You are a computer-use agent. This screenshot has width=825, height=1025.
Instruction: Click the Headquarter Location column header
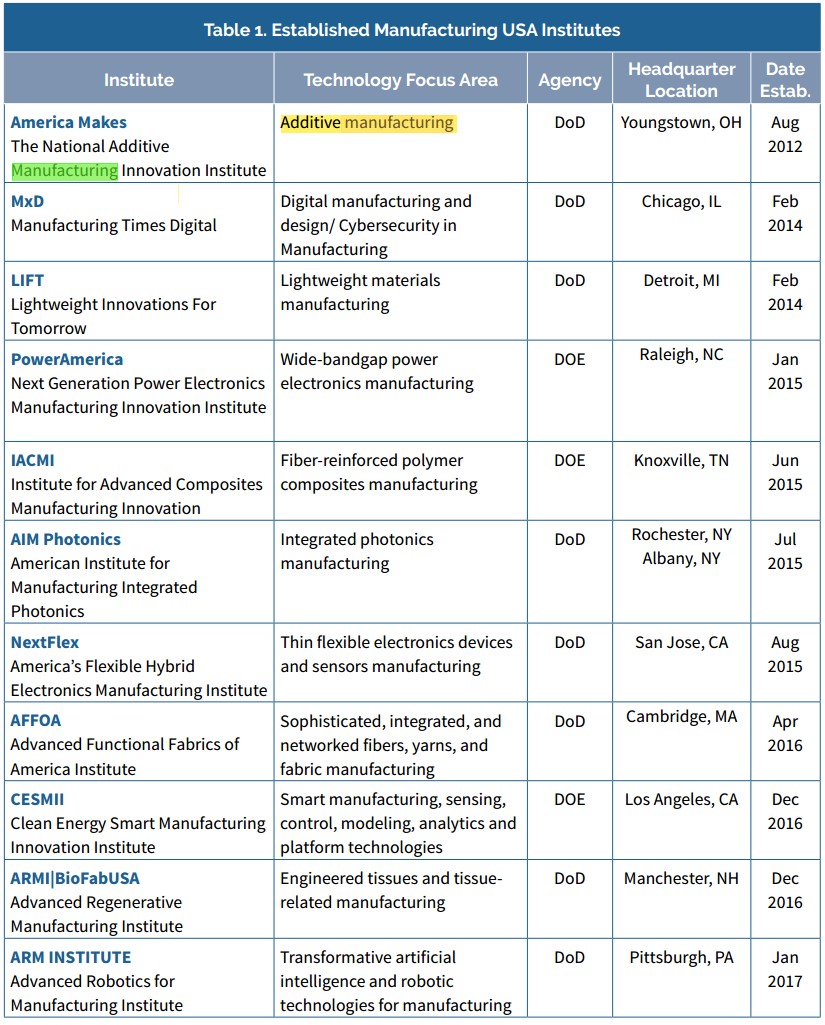click(x=681, y=78)
